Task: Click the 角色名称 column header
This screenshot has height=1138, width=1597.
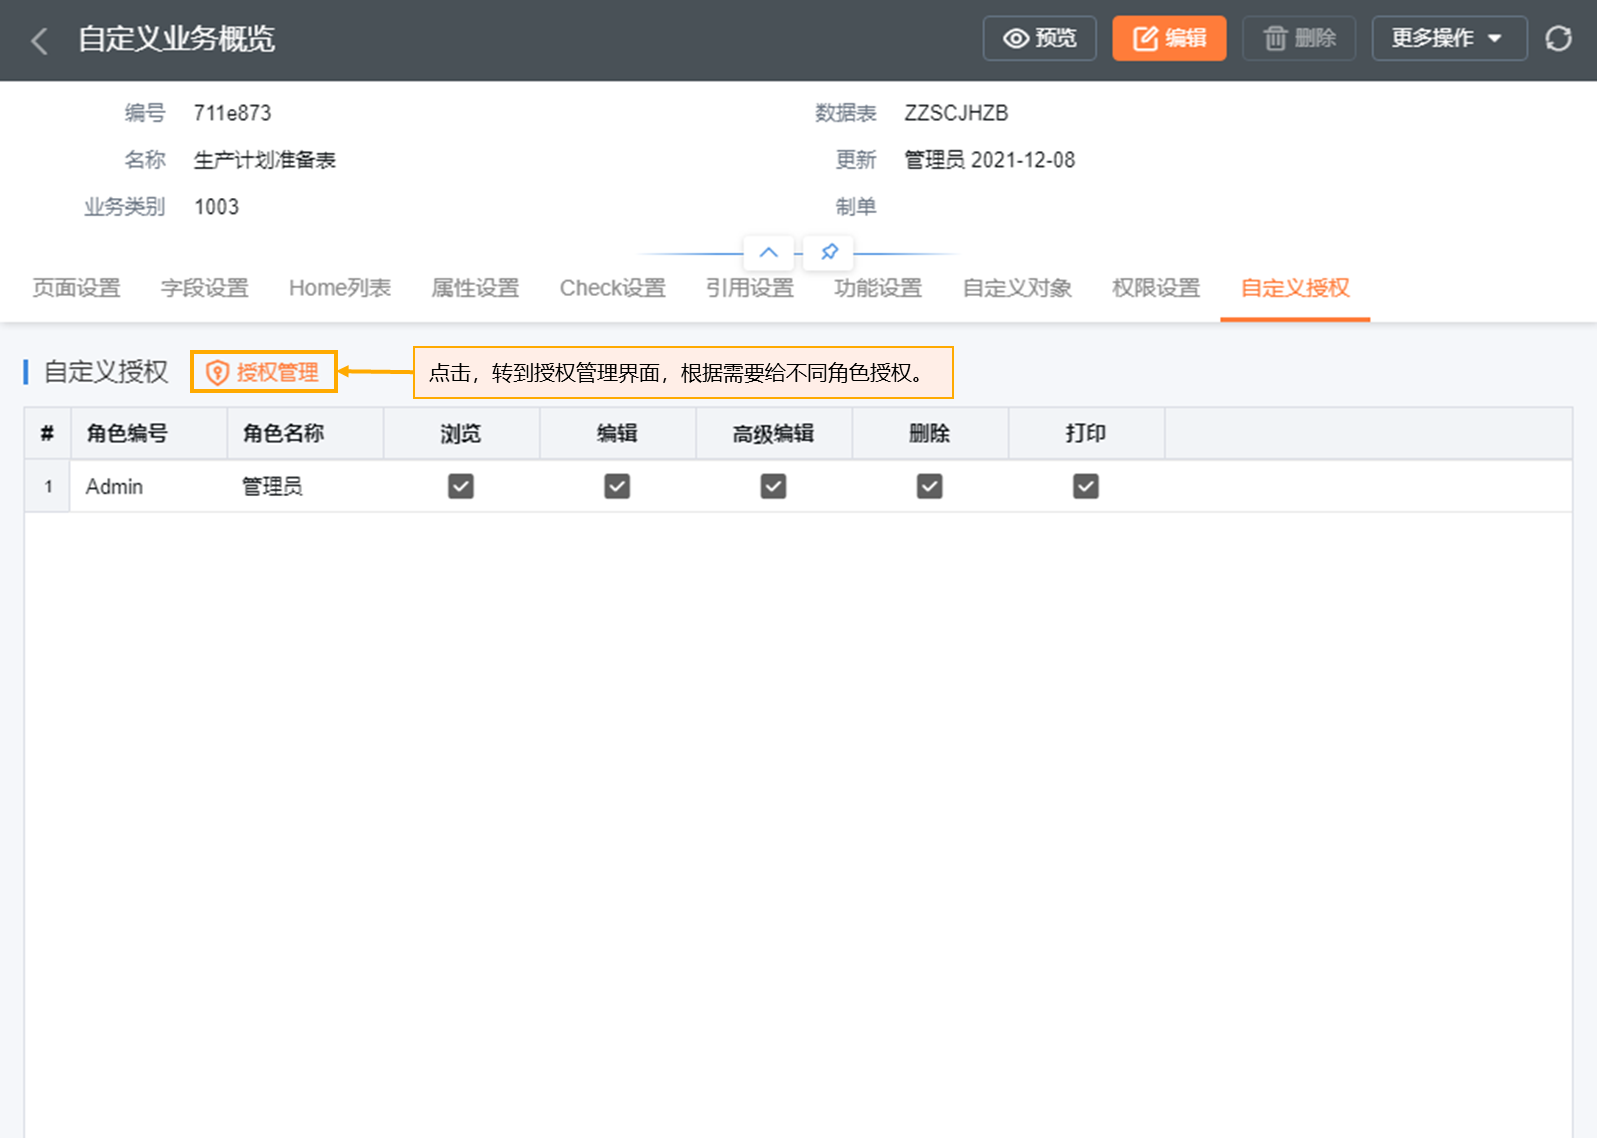Action: [305, 433]
